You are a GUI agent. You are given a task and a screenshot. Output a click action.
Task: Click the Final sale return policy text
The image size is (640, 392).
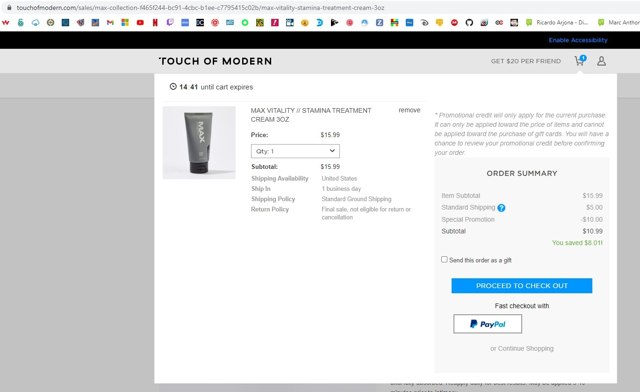tap(366, 213)
